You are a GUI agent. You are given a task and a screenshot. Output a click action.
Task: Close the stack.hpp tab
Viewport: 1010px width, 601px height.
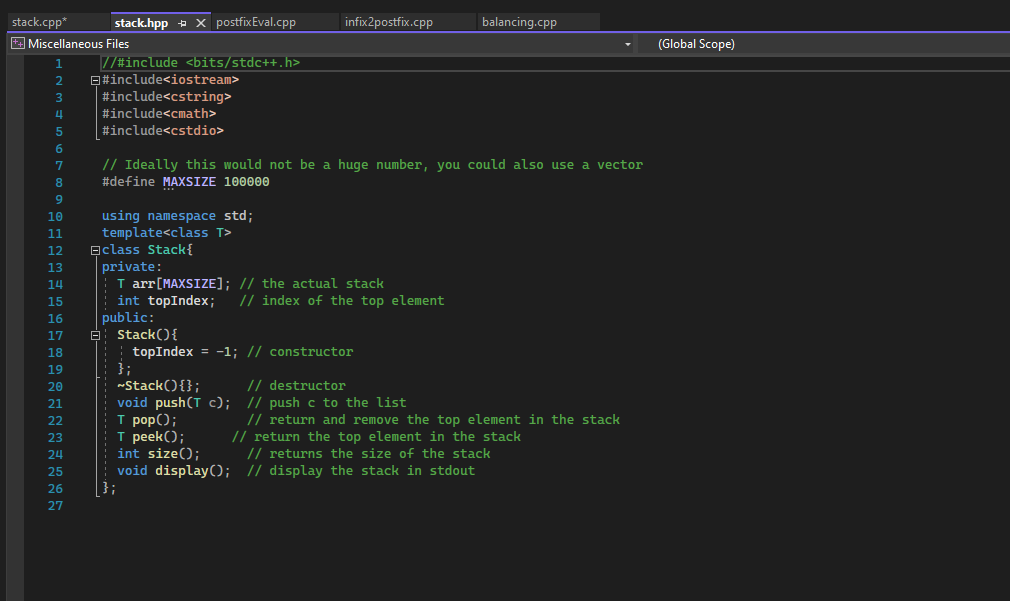tap(198, 21)
